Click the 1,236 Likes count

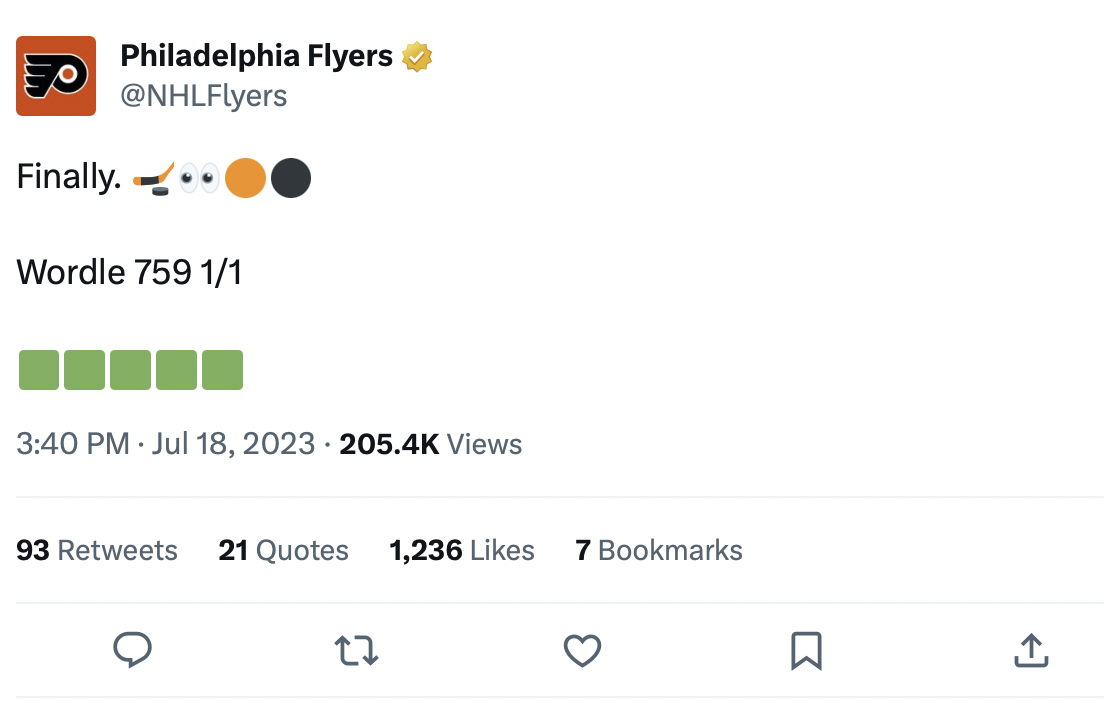461,550
